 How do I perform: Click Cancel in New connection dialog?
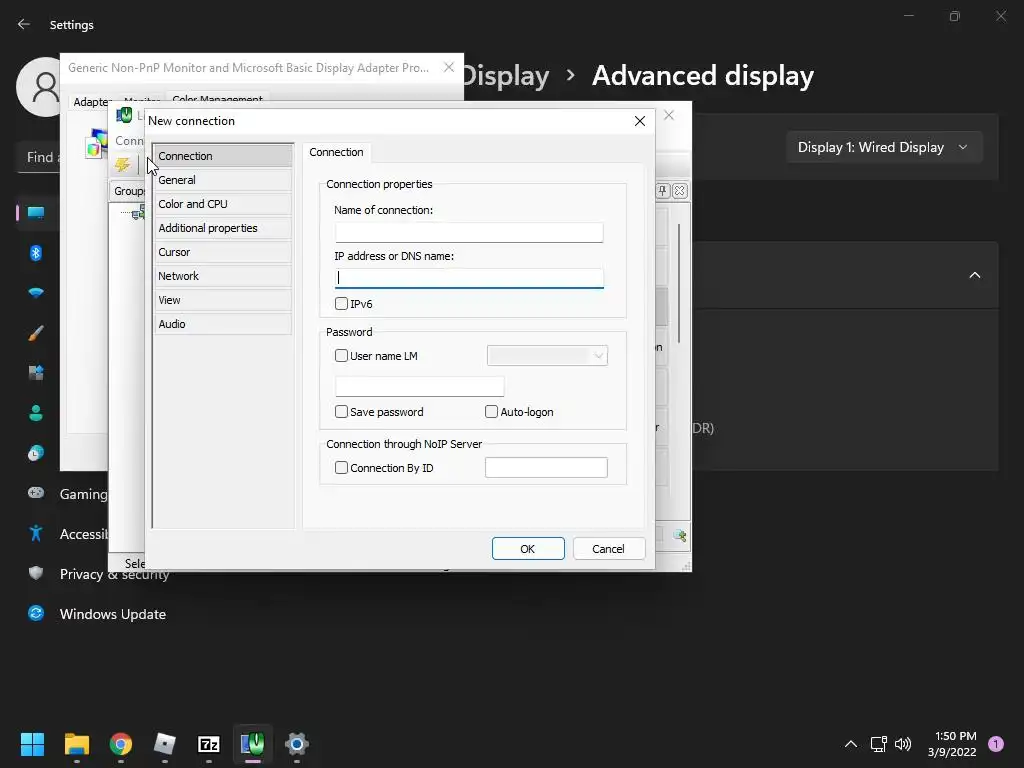click(x=609, y=549)
